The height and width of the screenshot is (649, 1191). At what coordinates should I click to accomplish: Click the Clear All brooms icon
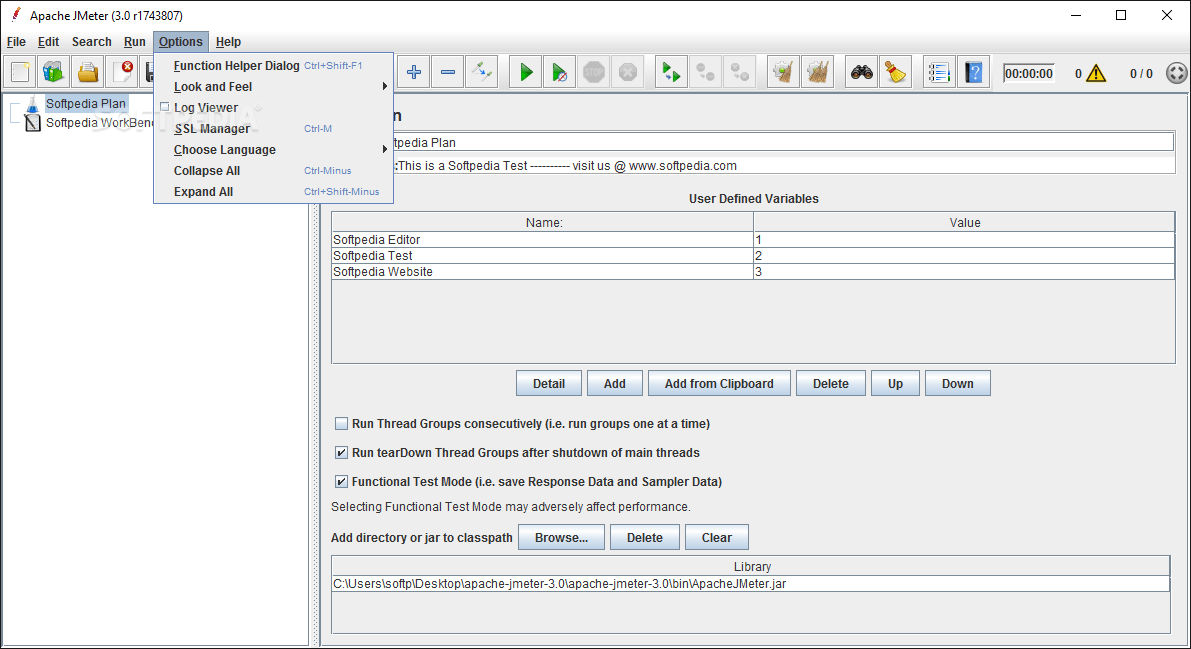point(817,72)
